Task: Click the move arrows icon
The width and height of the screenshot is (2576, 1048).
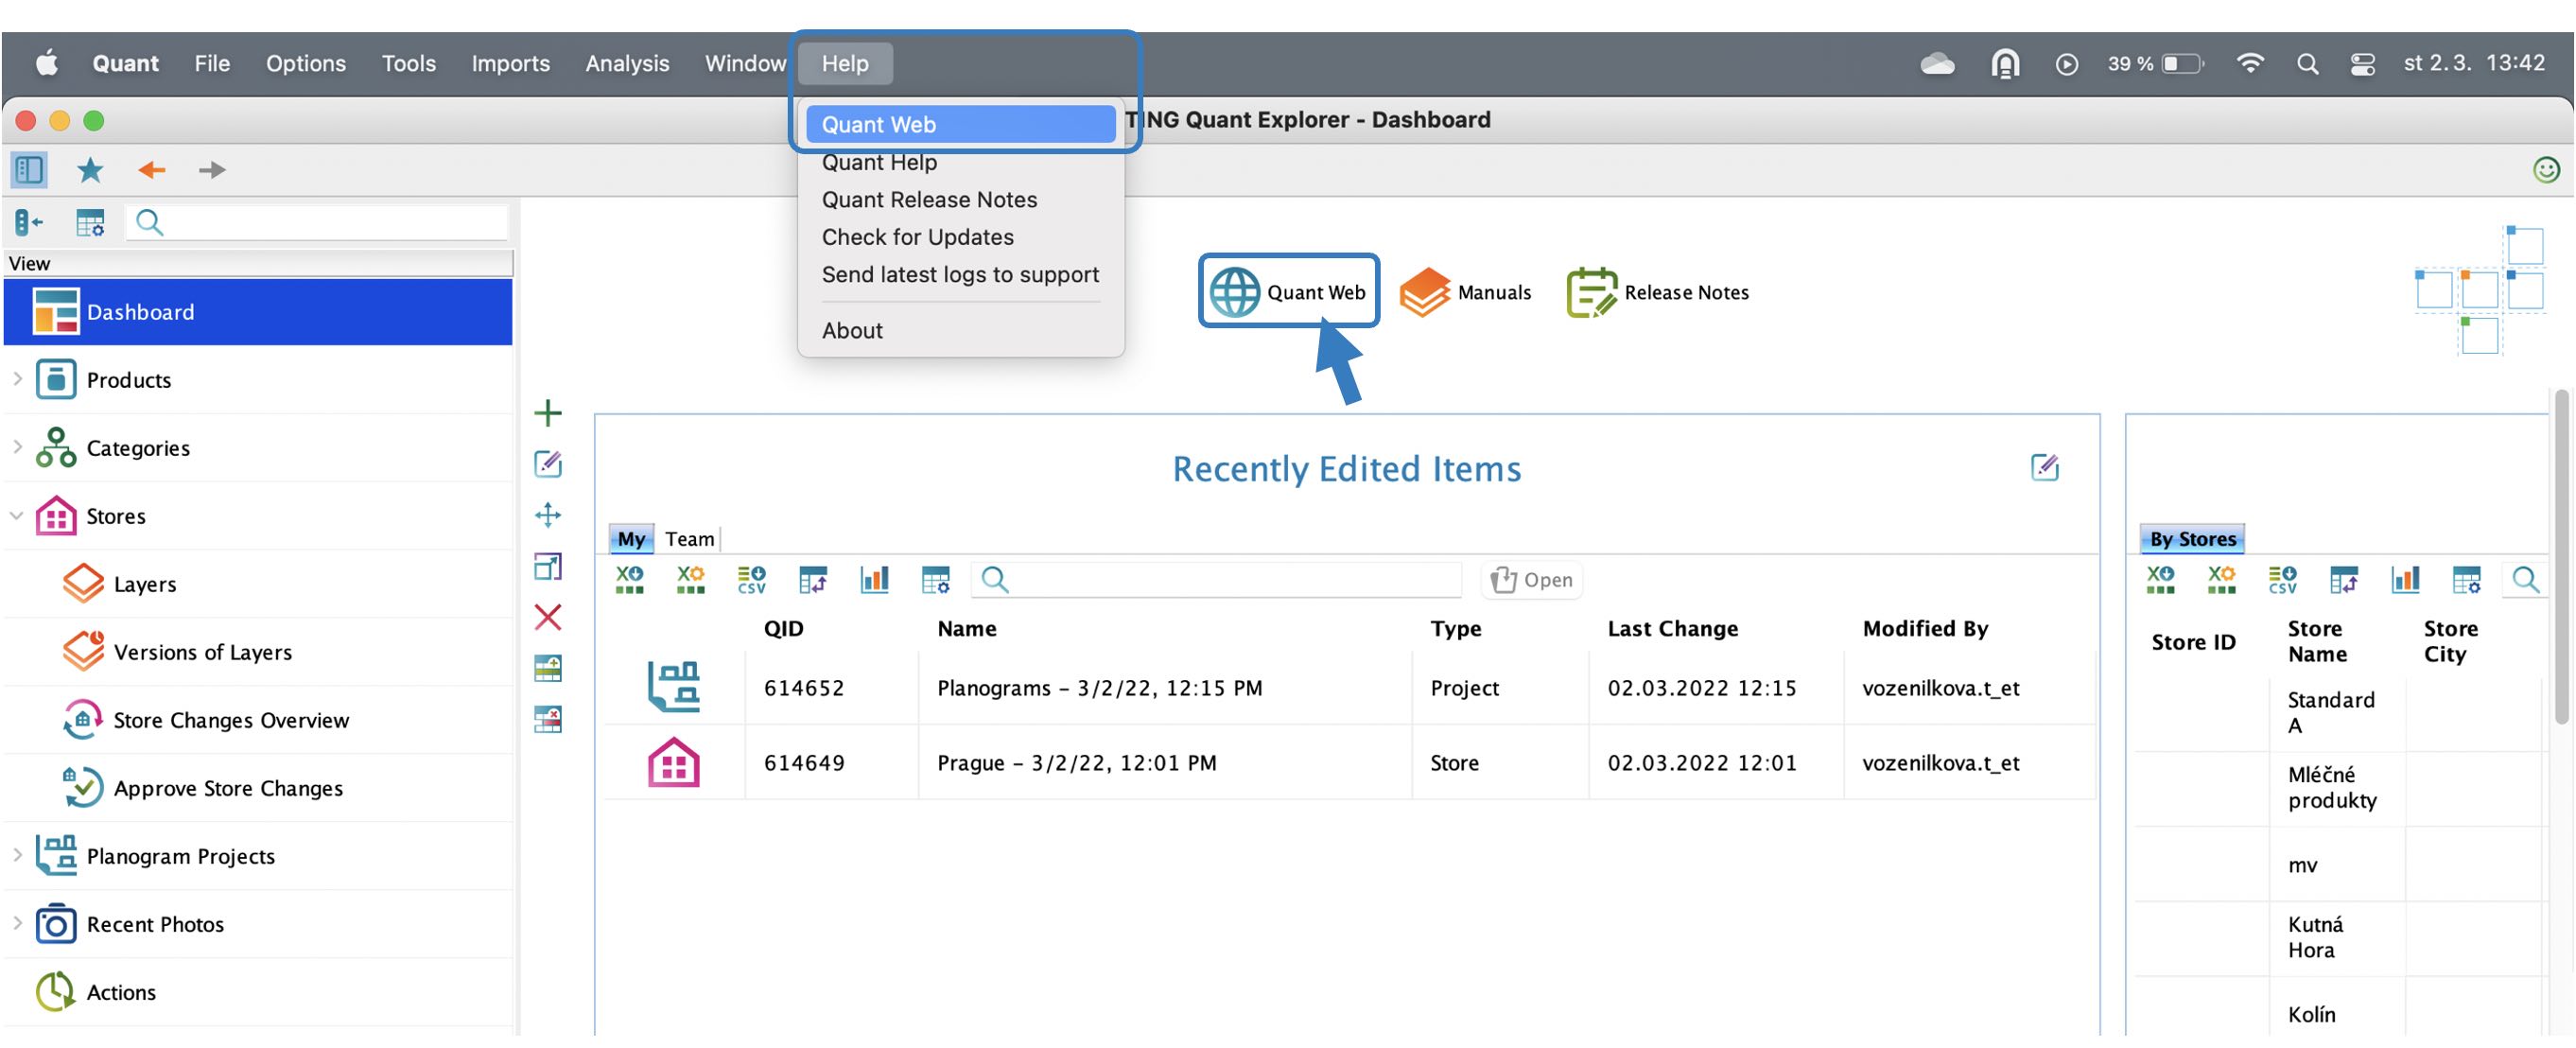Action: [x=548, y=515]
